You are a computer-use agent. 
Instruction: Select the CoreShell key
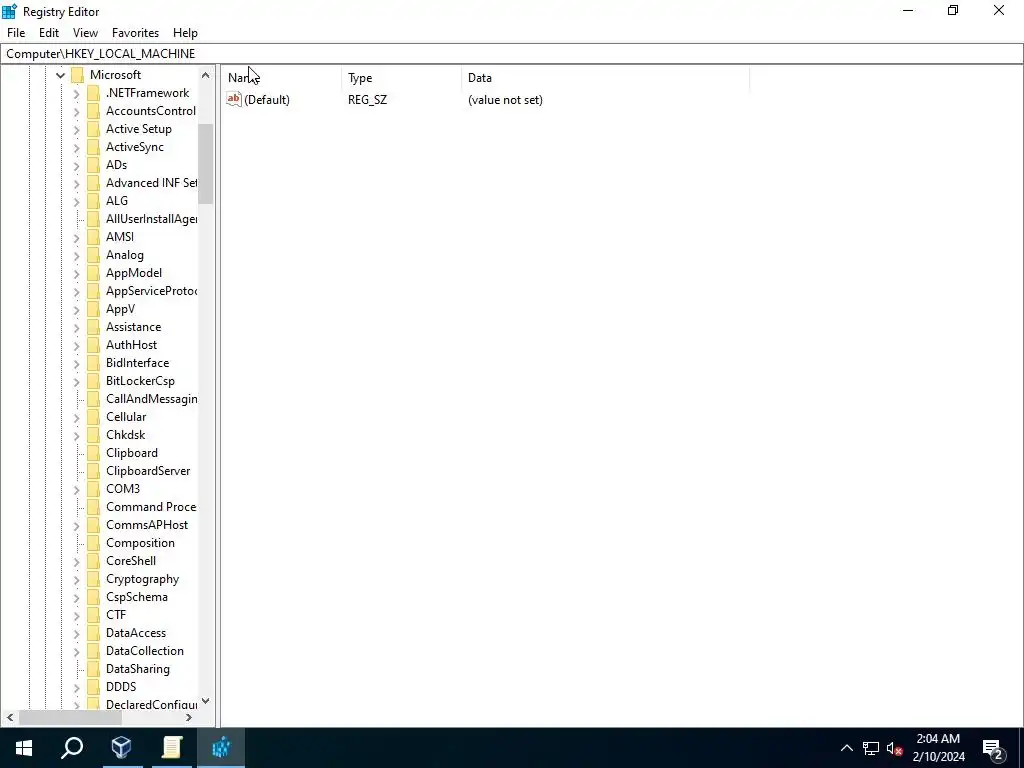tap(131, 560)
